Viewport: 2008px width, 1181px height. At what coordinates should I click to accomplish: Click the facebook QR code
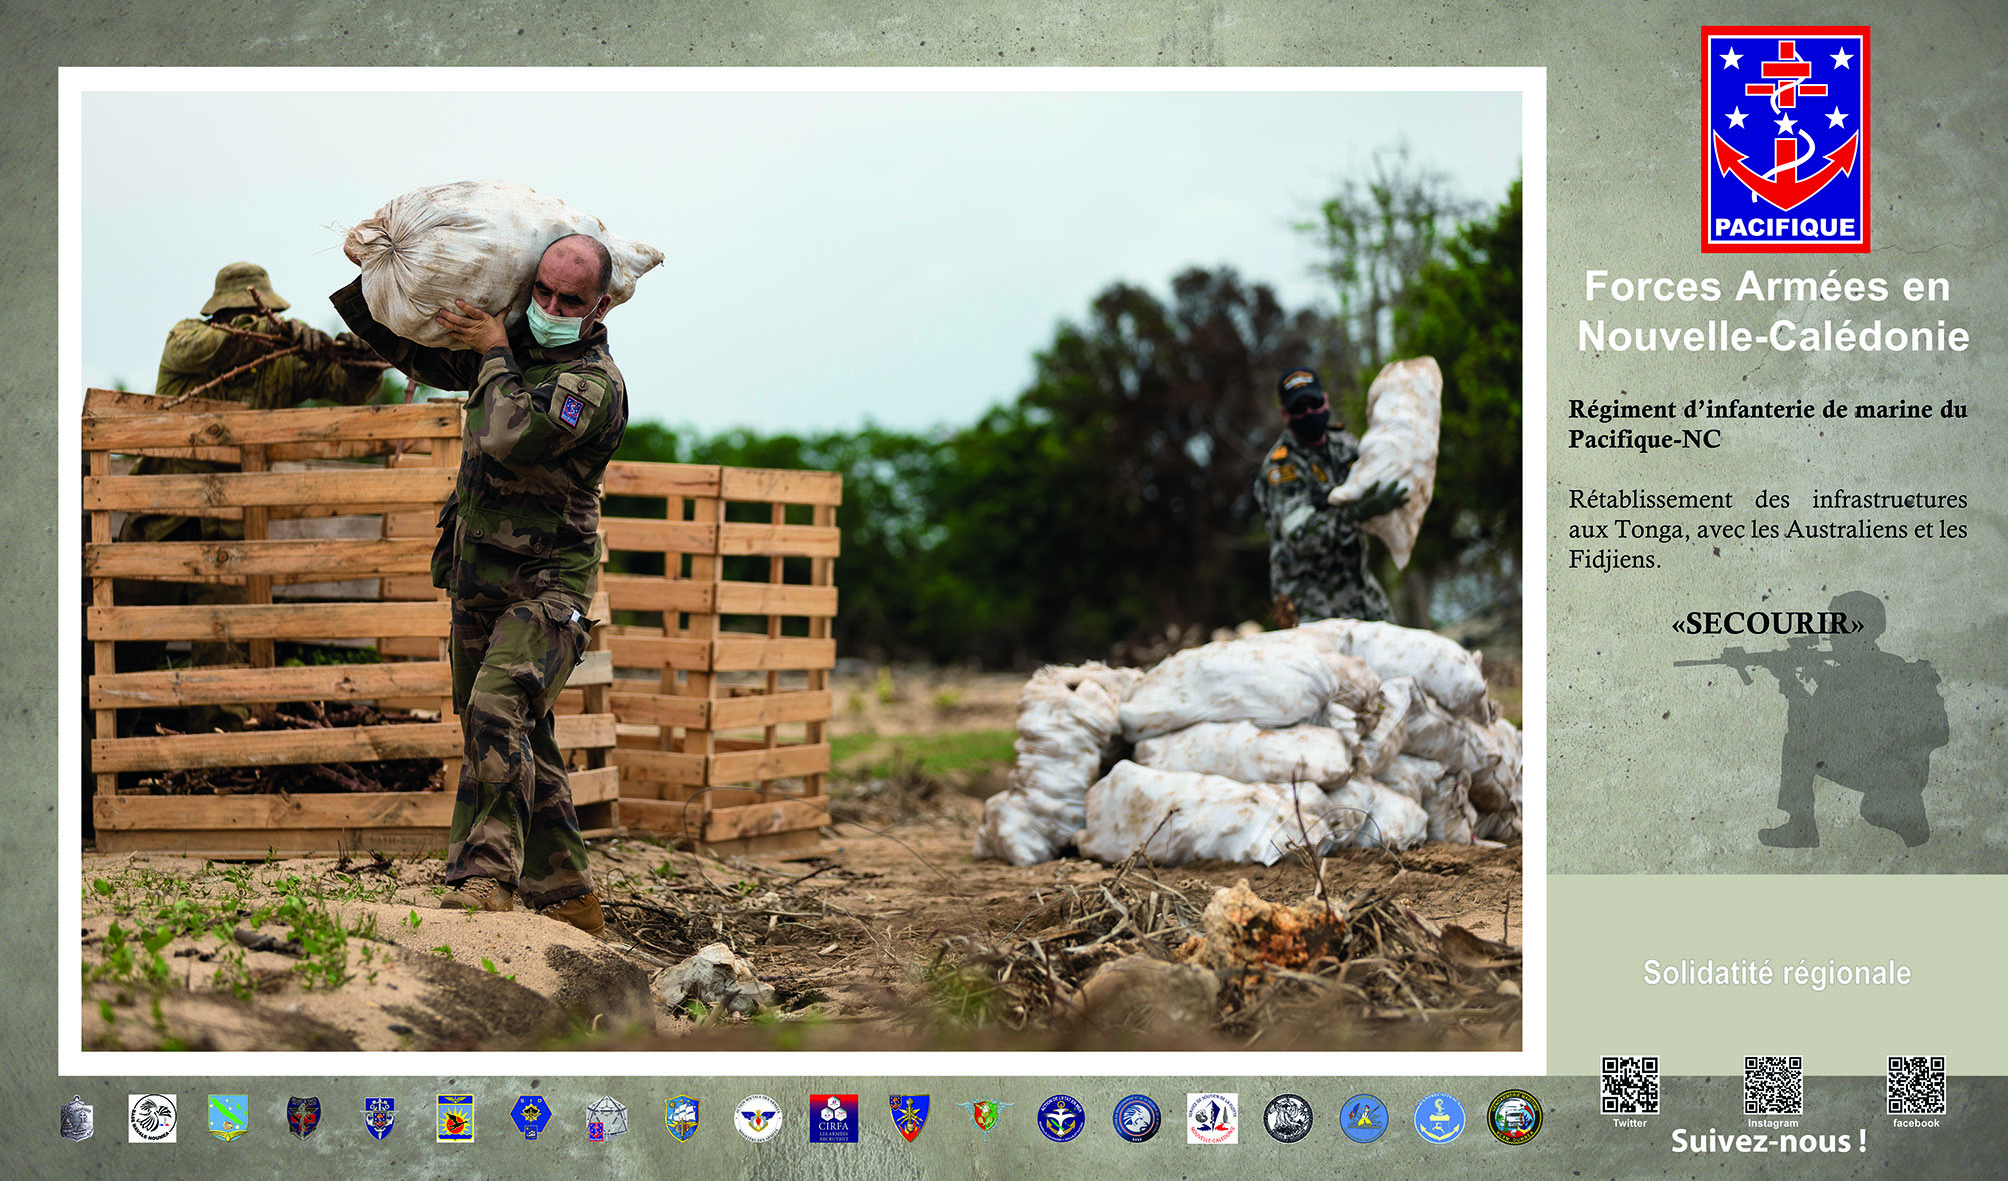pyautogui.click(x=1916, y=1085)
